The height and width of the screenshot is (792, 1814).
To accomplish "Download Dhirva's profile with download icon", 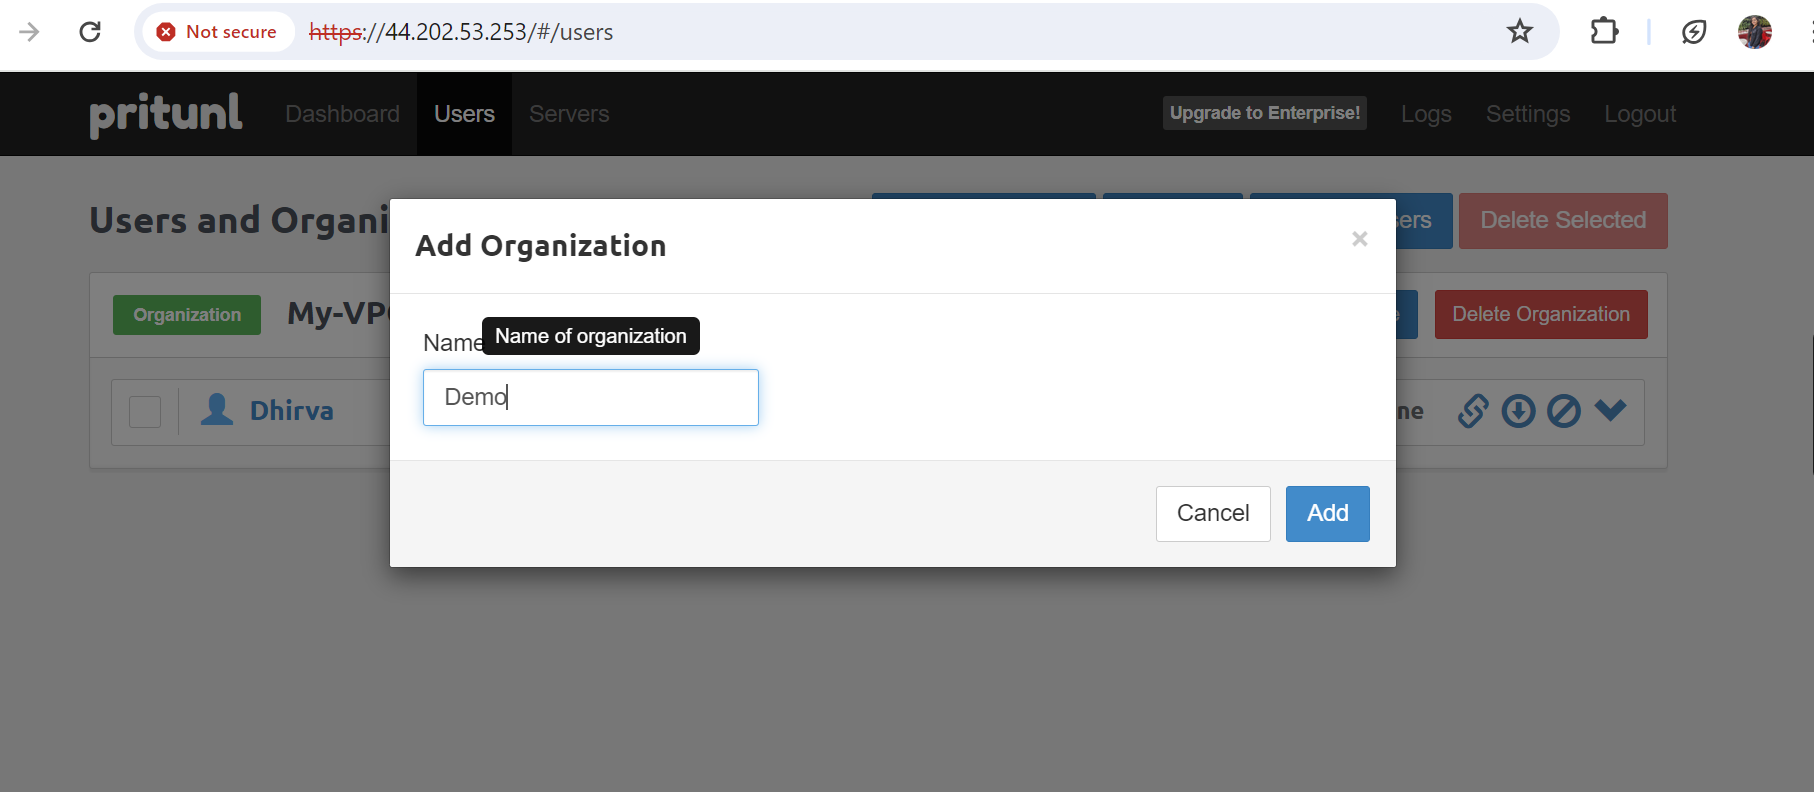I will pyautogui.click(x=1518, y=411).
